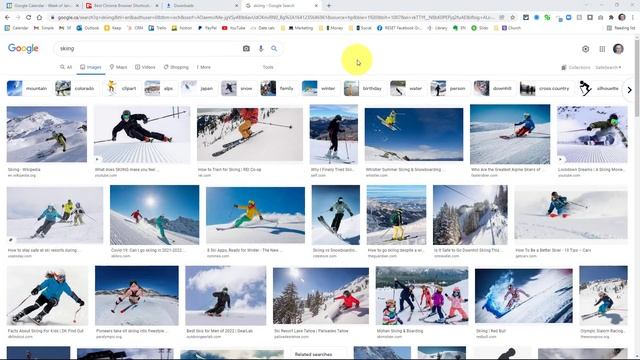Open Ski Resort Lake Tahoe image thumbnail
Screen dimensions: 640x360
coord(321,296)
